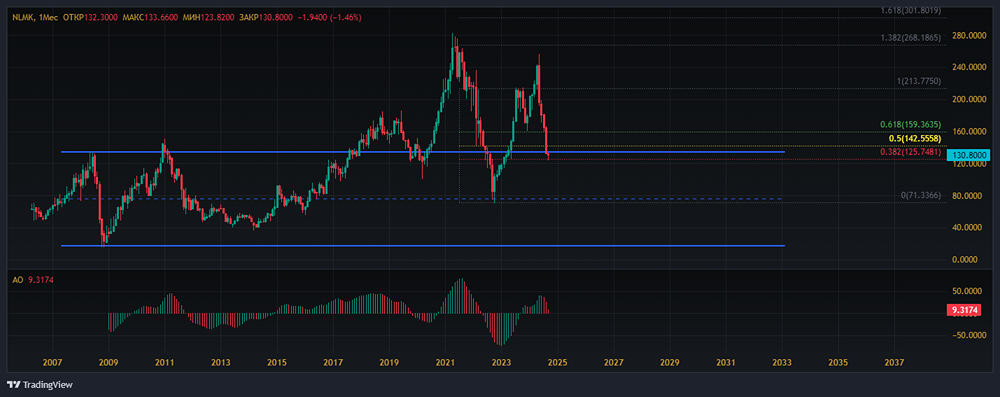Click the 2019 time axis label
Viewport: 1000px width, 397px height.
point(388,362)
